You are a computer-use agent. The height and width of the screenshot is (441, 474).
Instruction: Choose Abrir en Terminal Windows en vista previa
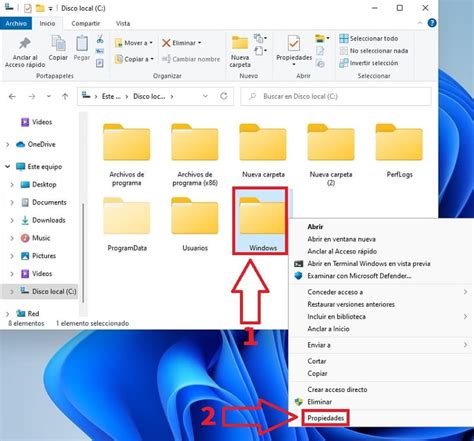[369, 264]
